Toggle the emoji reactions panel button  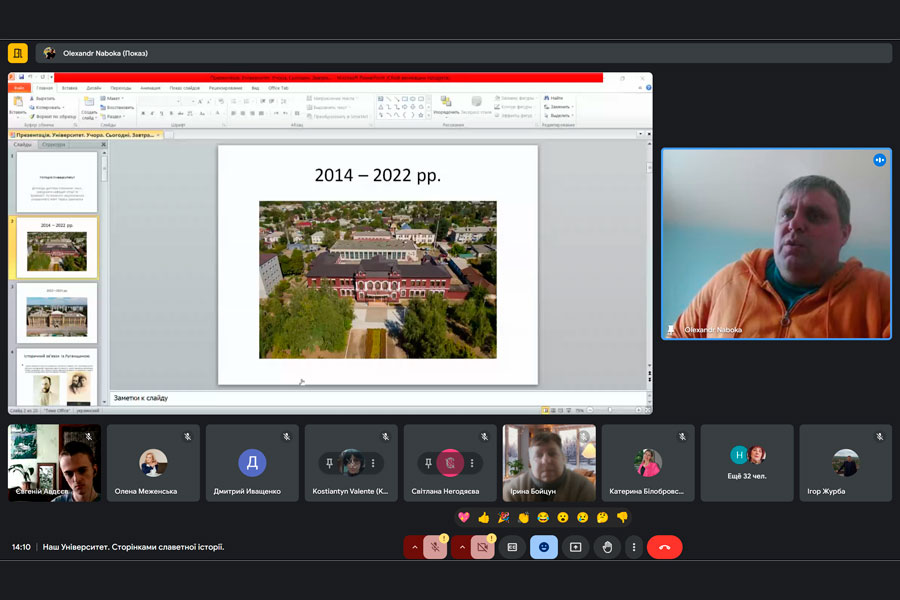[x=544, y=547]
